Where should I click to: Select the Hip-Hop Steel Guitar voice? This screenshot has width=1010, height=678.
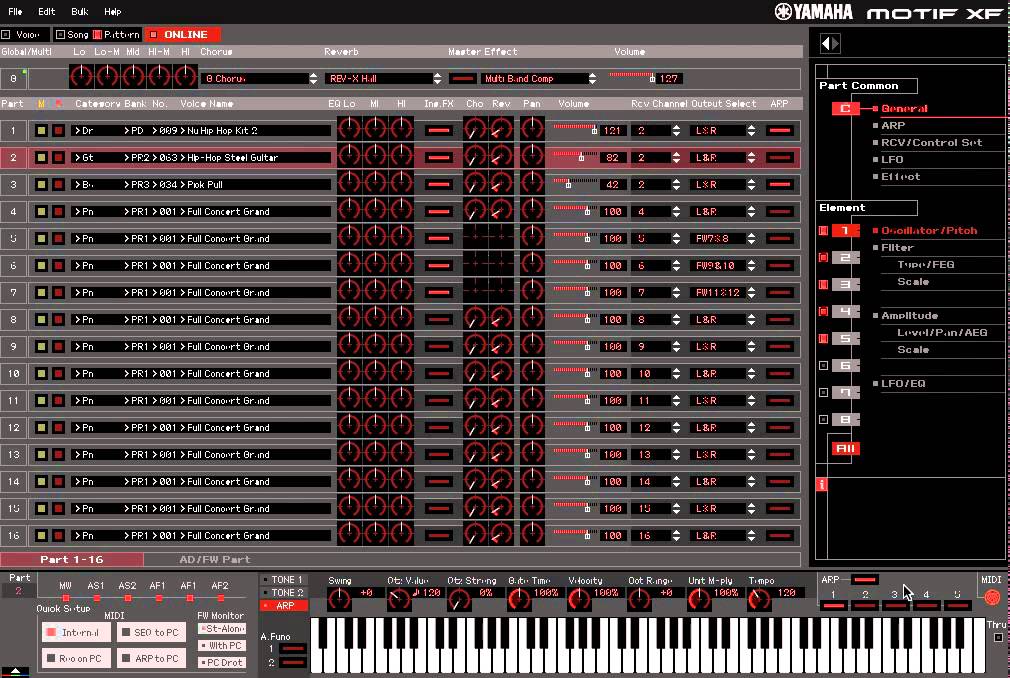click(232, 157)
